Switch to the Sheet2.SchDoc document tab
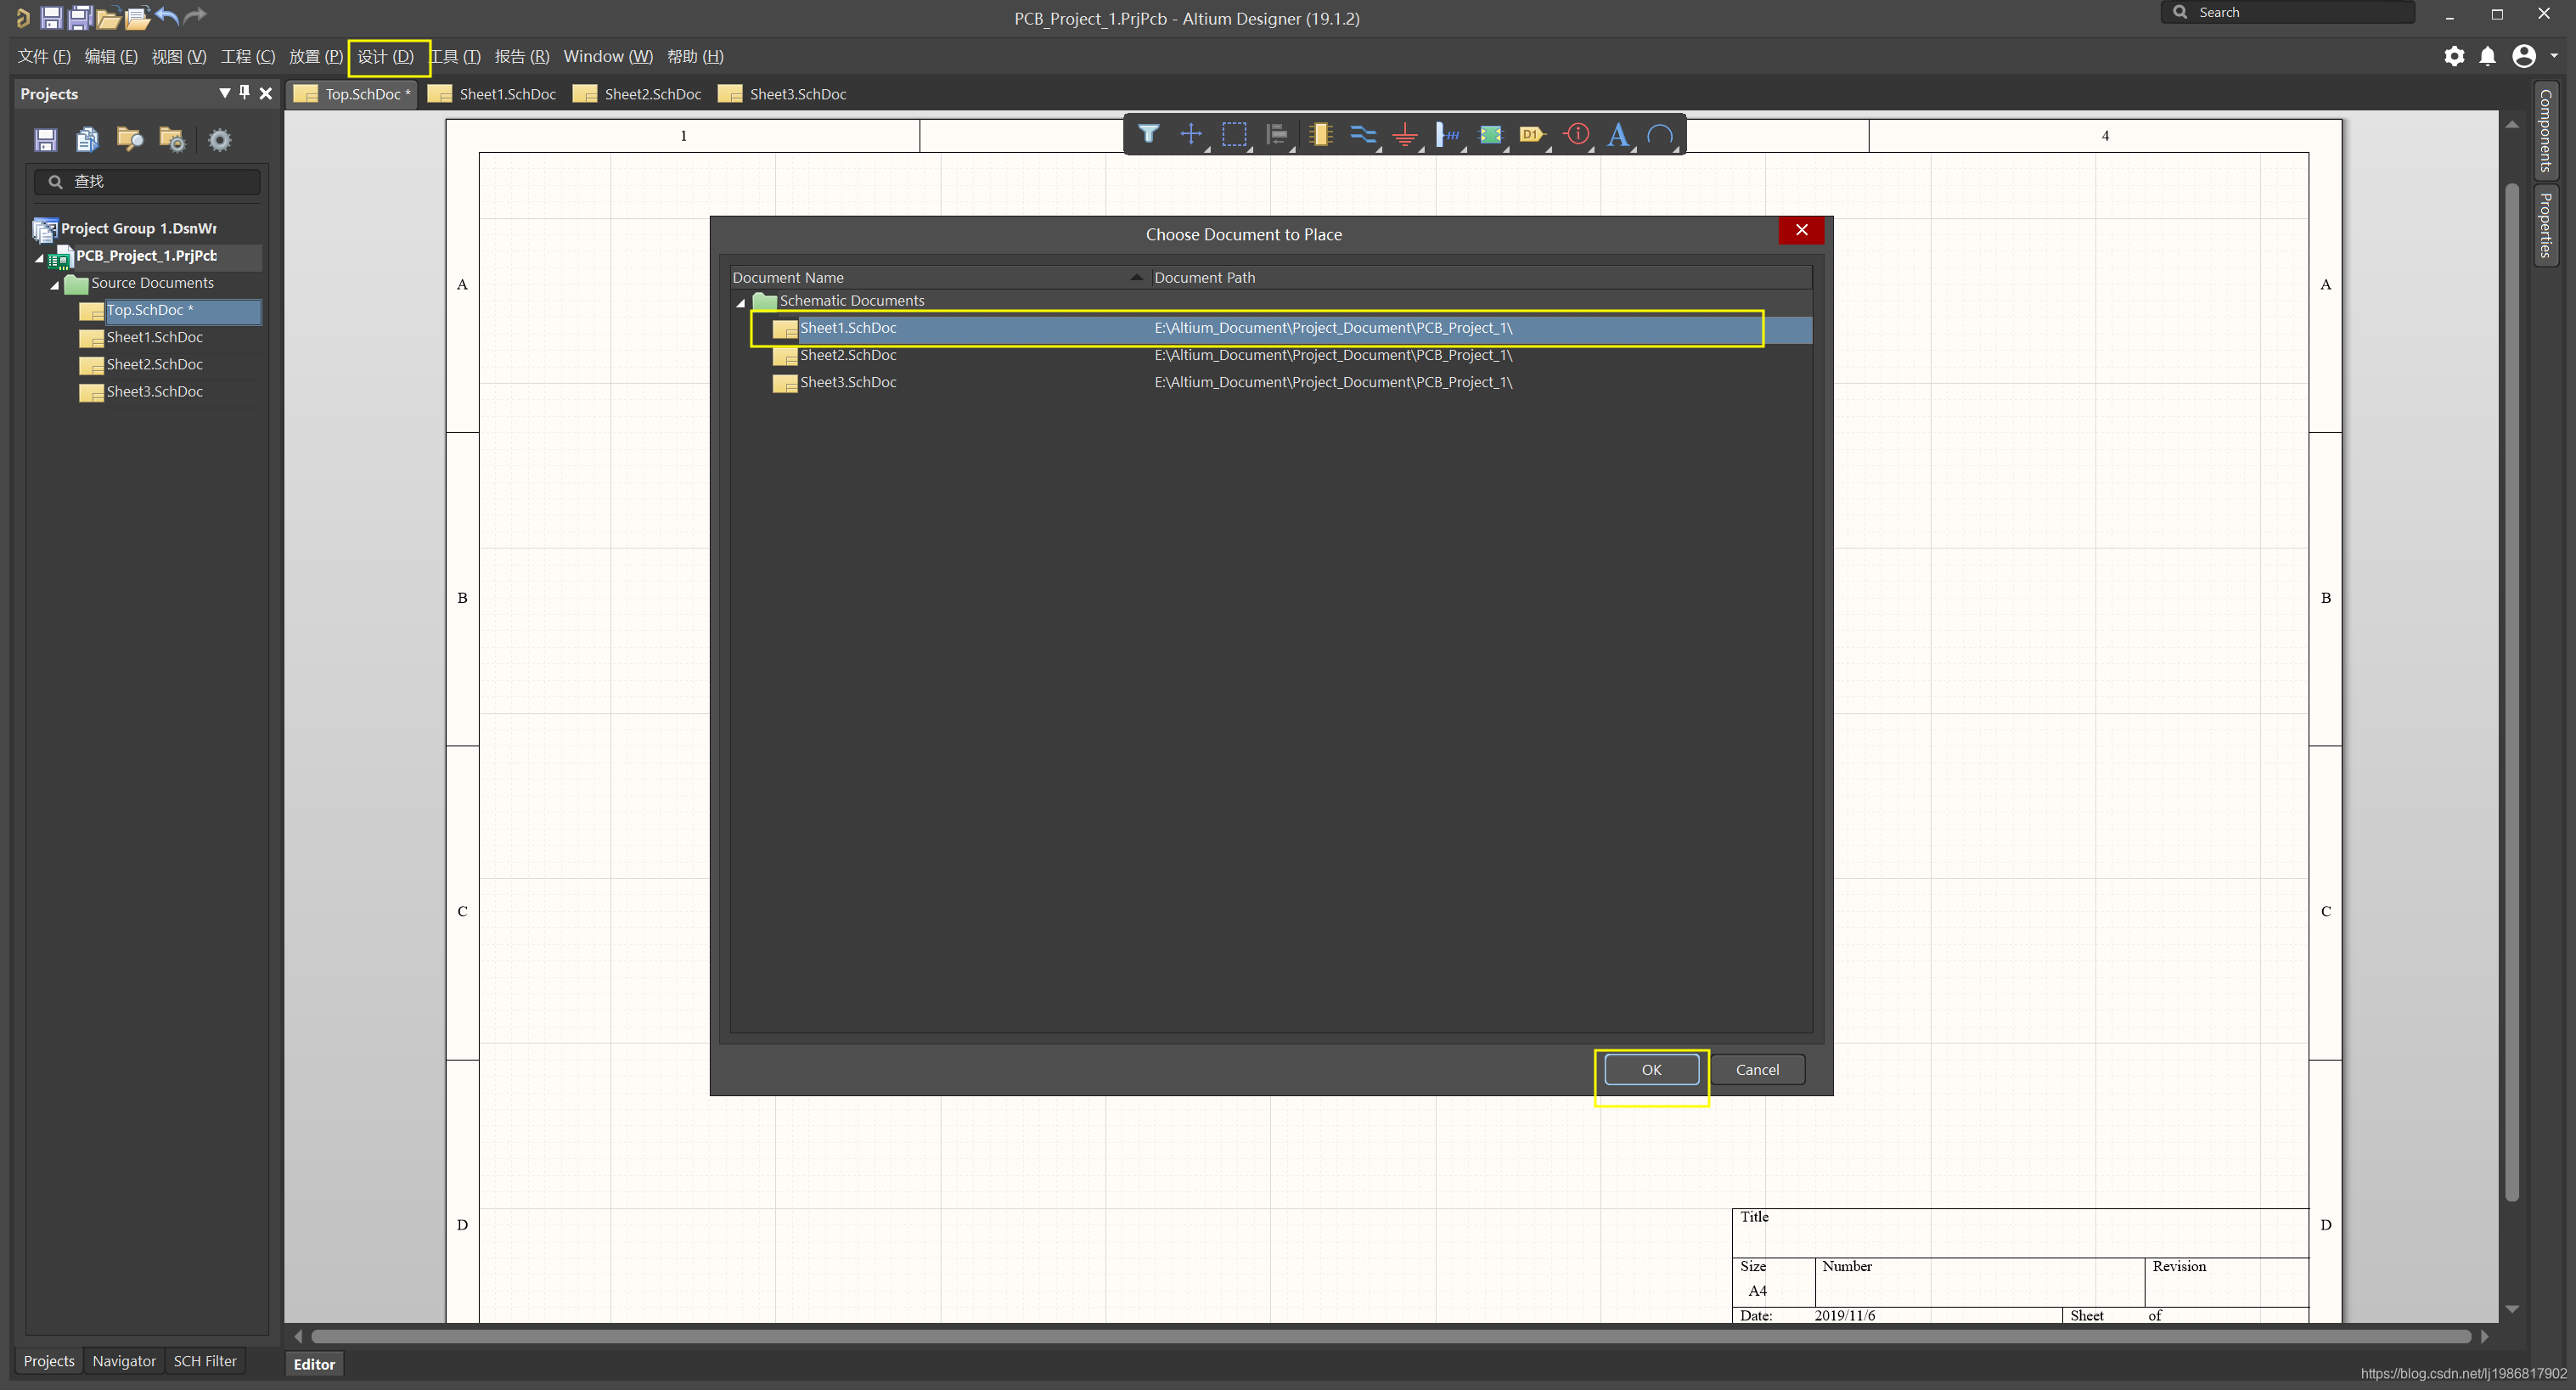The height and width of the screenshot is (1390, 2576). coord(651,94)
